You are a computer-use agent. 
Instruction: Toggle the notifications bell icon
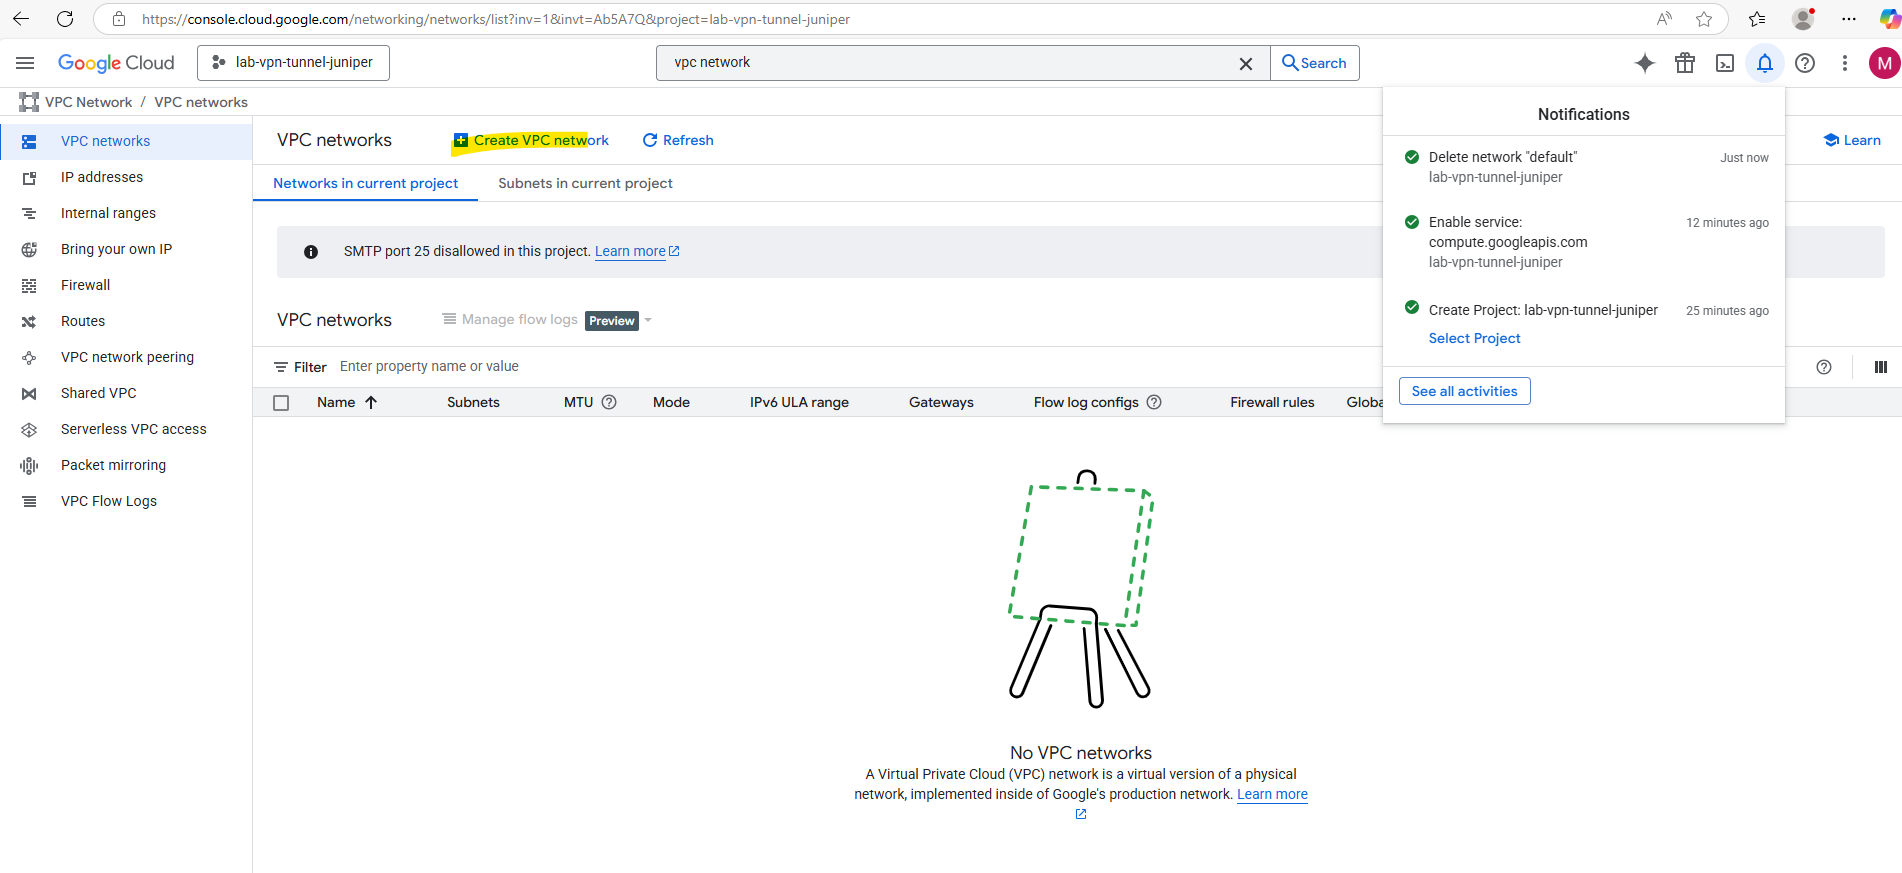click(x=1765, y=63)
